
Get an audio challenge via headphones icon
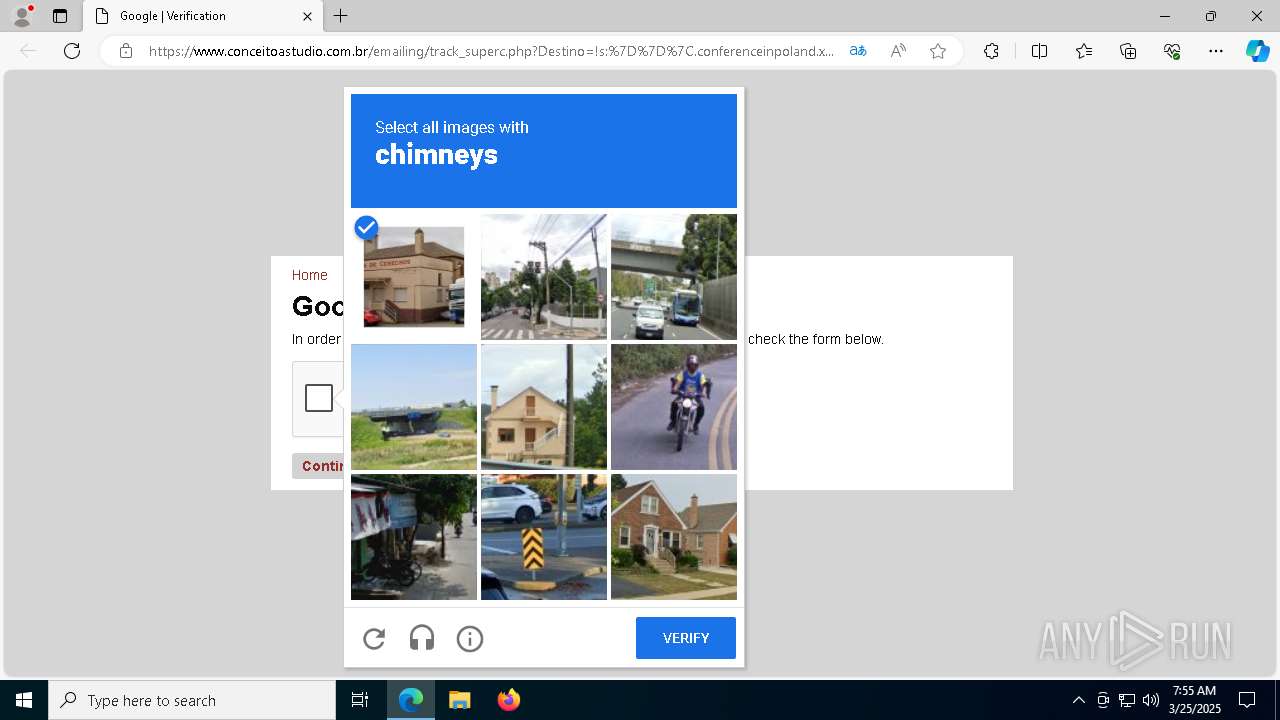422,638
